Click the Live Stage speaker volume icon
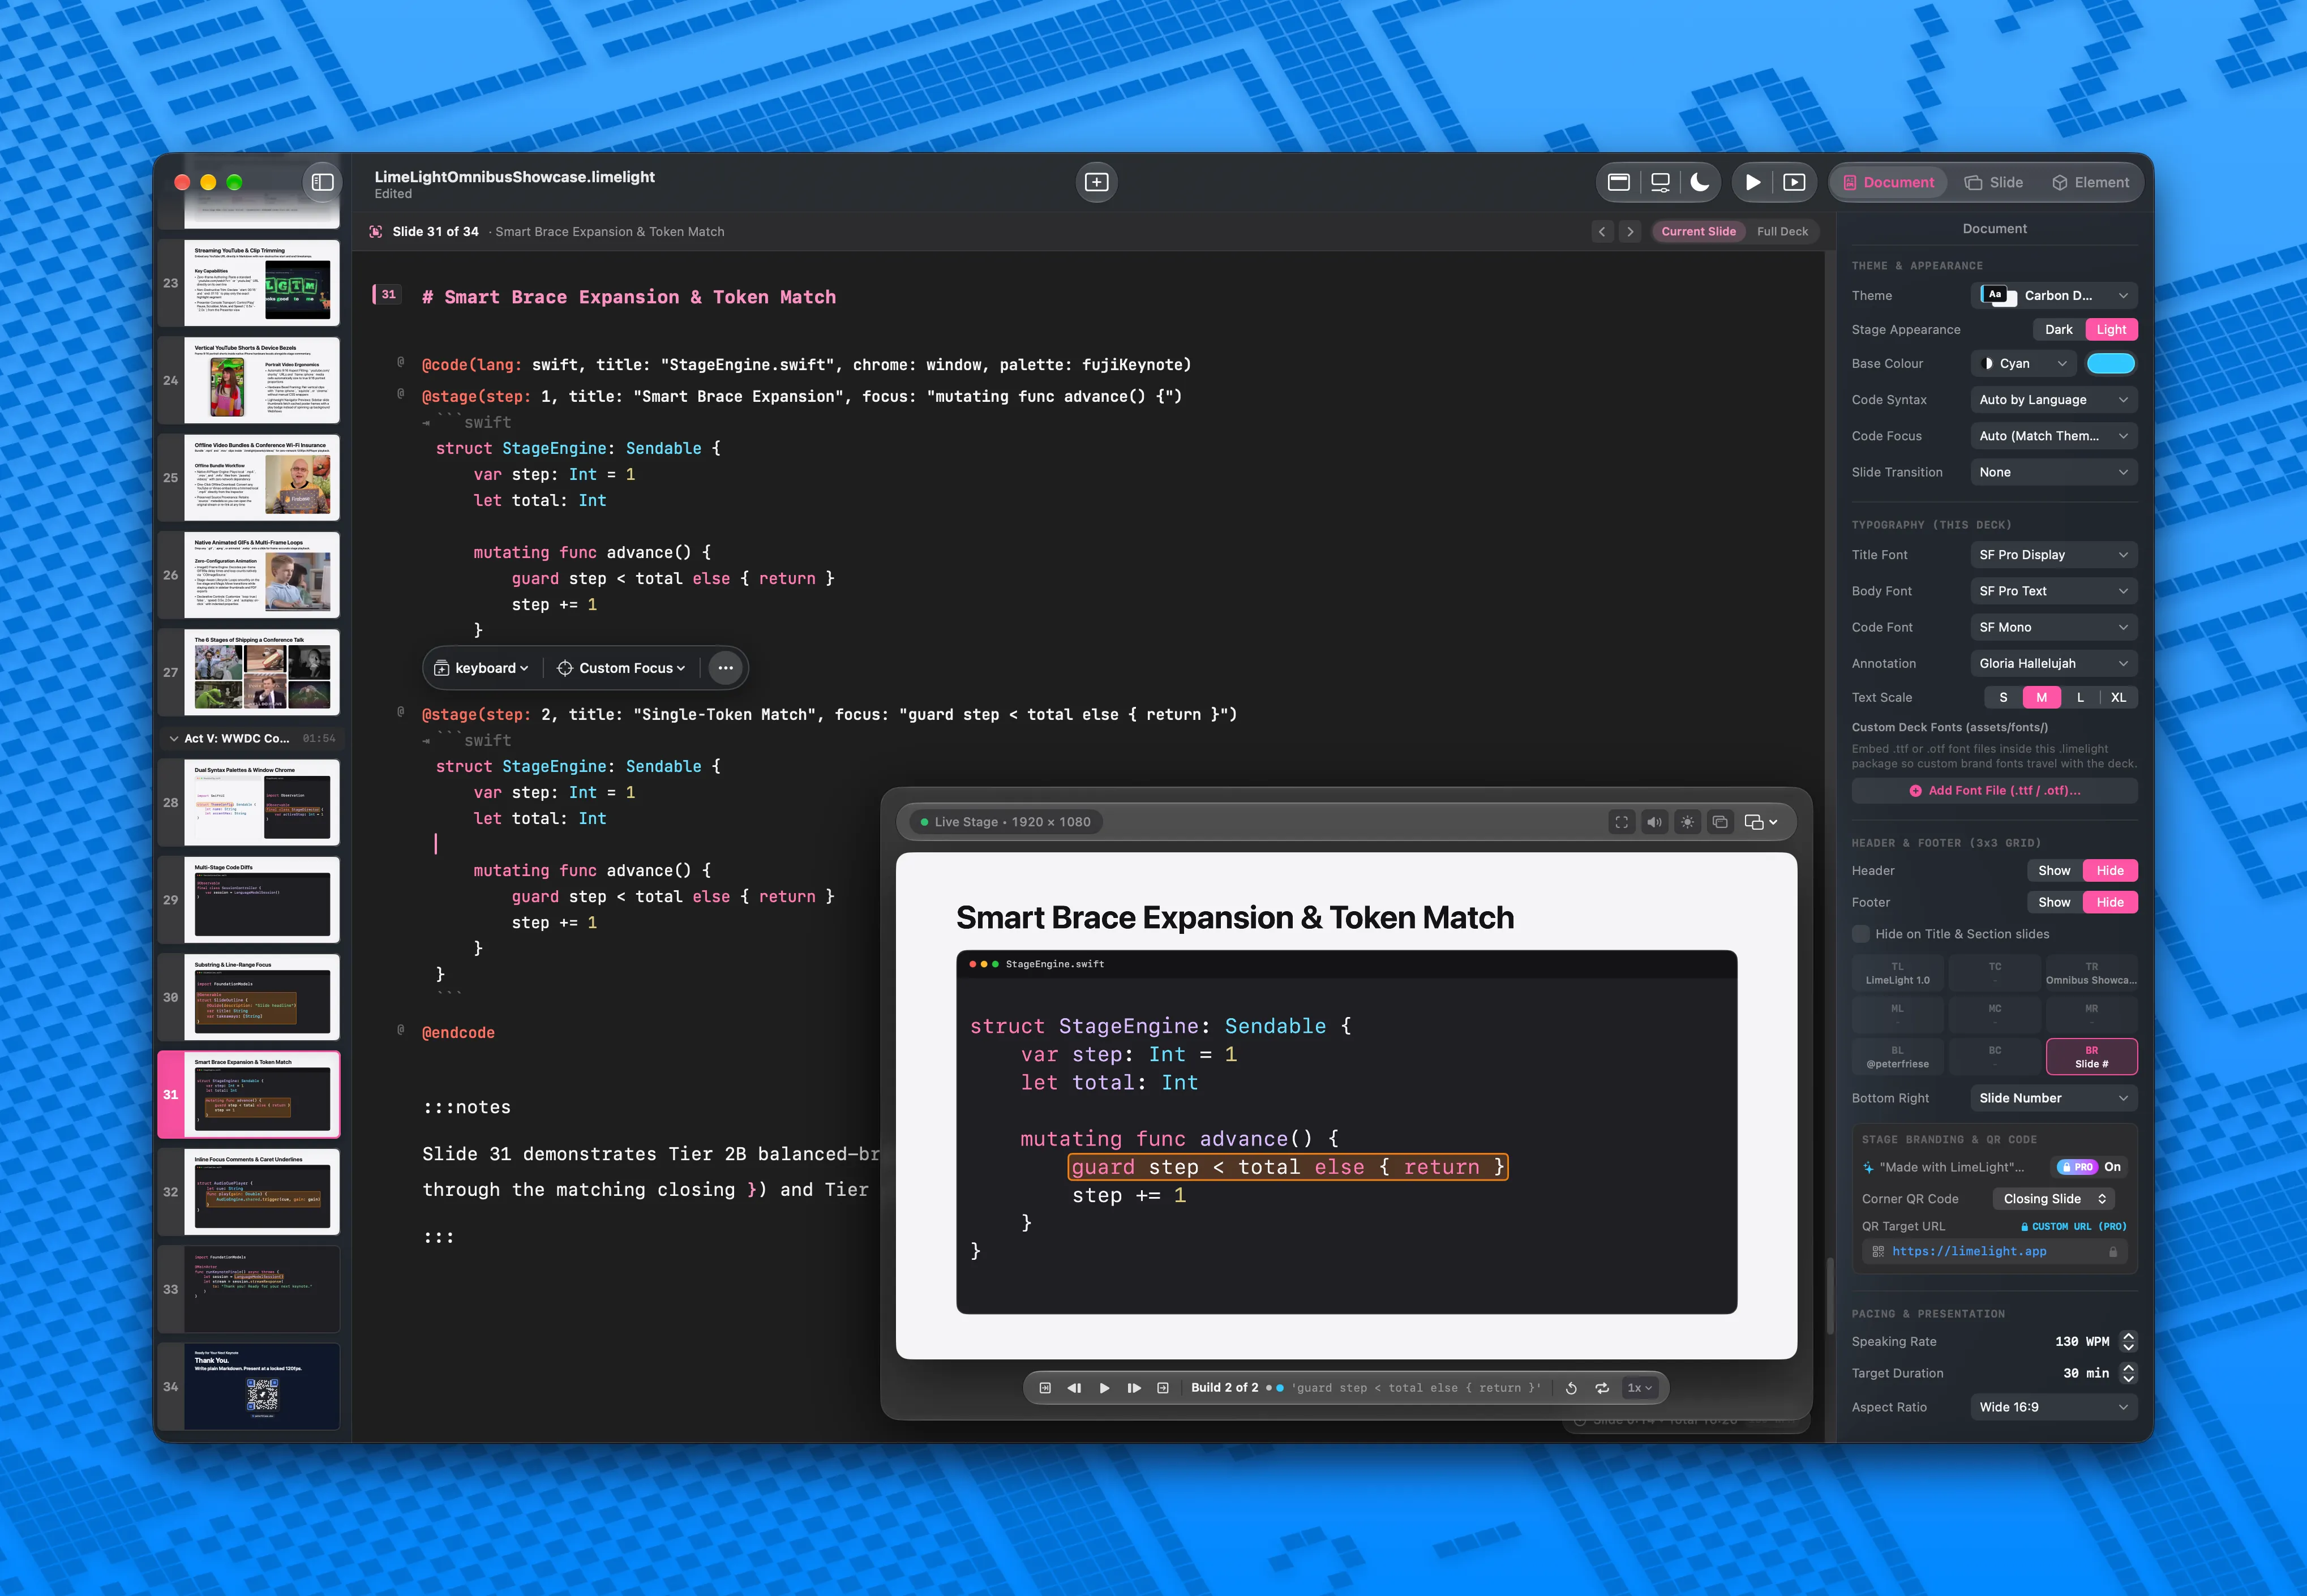 [1654, 822]
